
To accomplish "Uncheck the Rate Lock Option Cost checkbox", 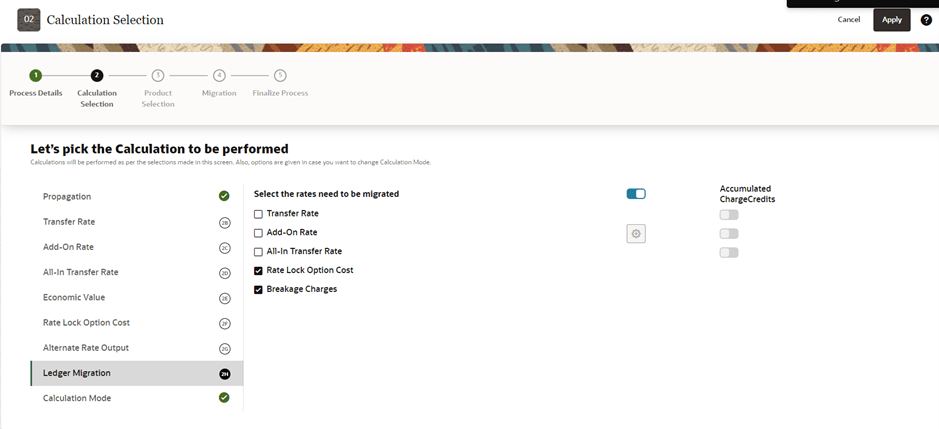I will click(x=258, y=271).
